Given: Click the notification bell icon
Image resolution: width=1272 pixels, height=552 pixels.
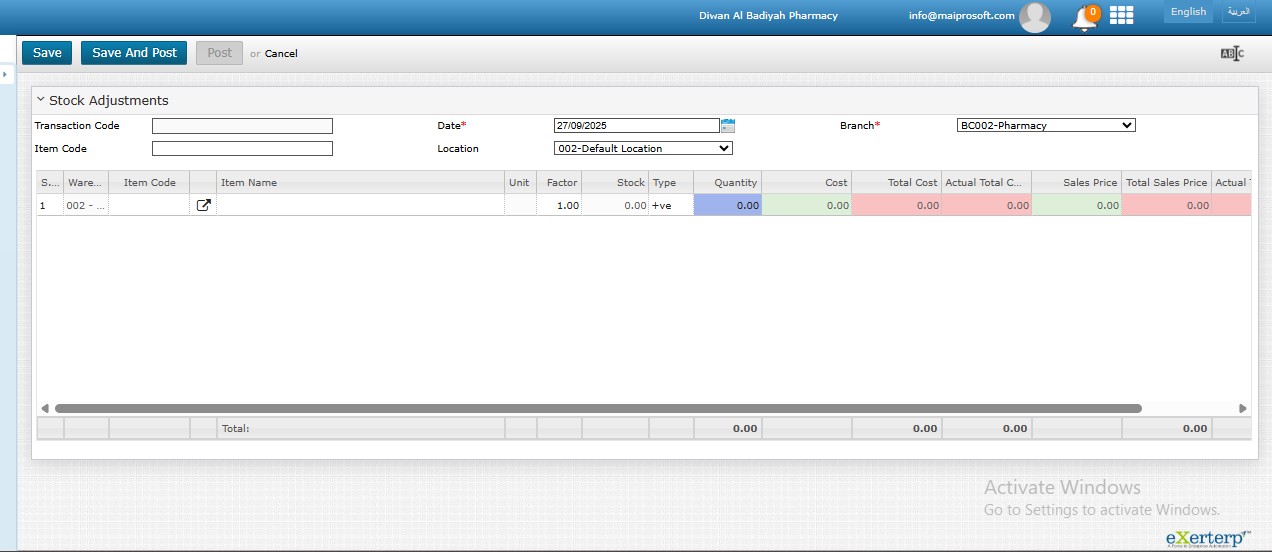Looking at the screenshot, I should coord(1084,17).
